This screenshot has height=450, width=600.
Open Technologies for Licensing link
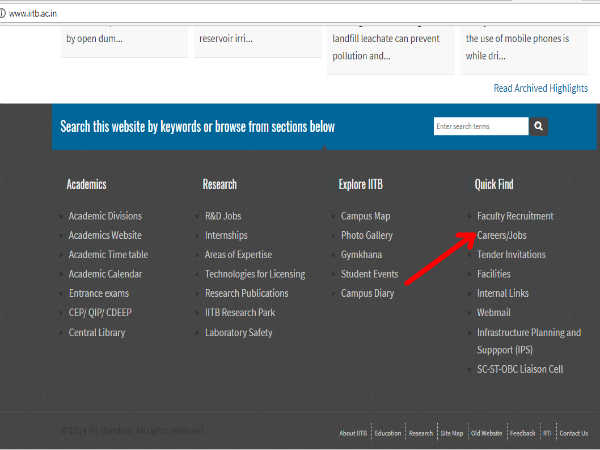tap(255, 274)
